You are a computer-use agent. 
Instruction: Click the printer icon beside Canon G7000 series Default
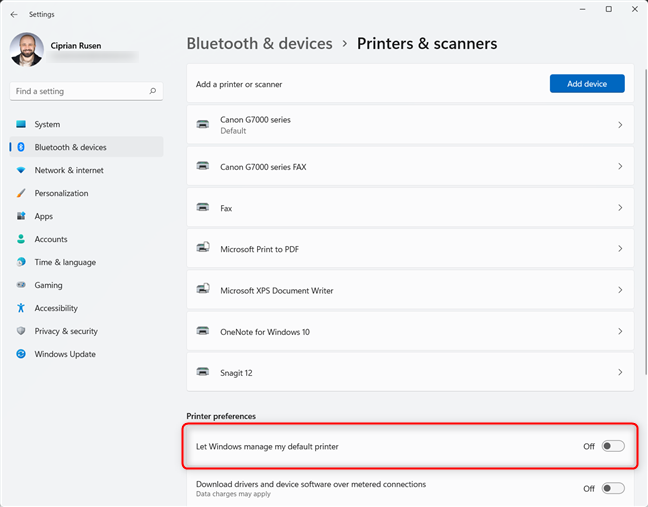click(x=202, y=124)
